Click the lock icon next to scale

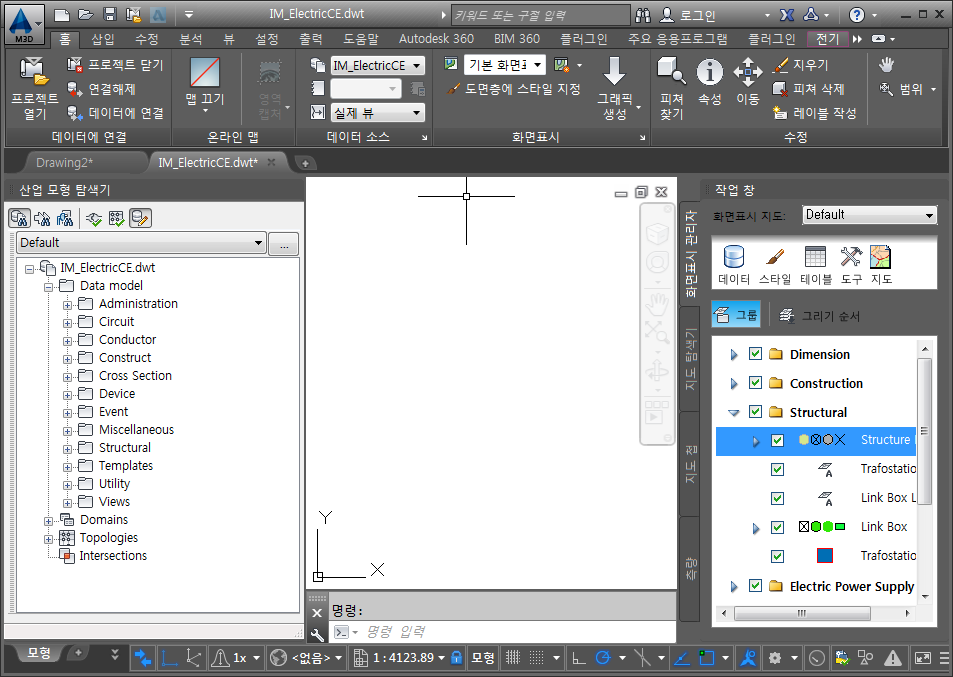tap(456, 657)
